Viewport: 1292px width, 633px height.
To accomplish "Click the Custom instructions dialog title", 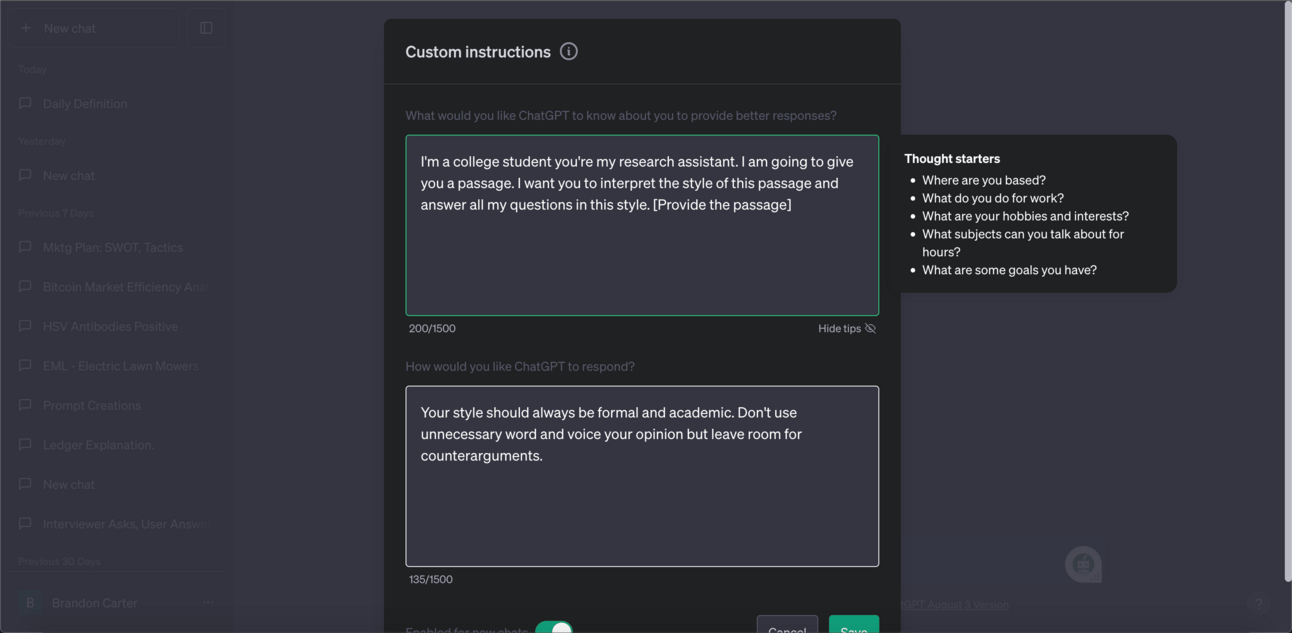I will (x=478, y=52).
